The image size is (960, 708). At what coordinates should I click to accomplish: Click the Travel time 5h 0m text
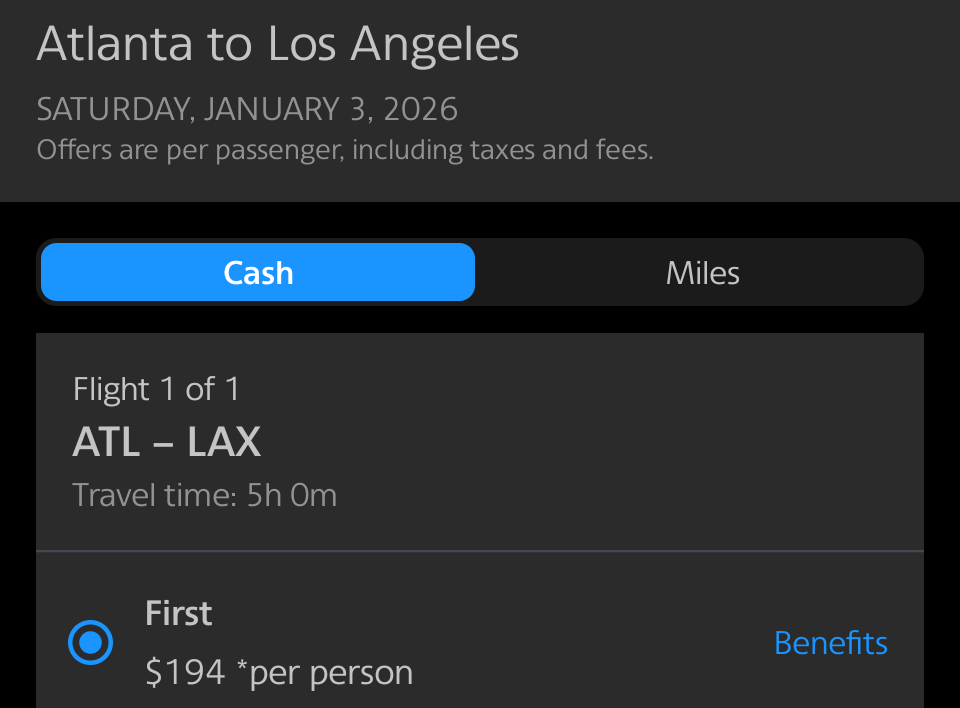204,494
